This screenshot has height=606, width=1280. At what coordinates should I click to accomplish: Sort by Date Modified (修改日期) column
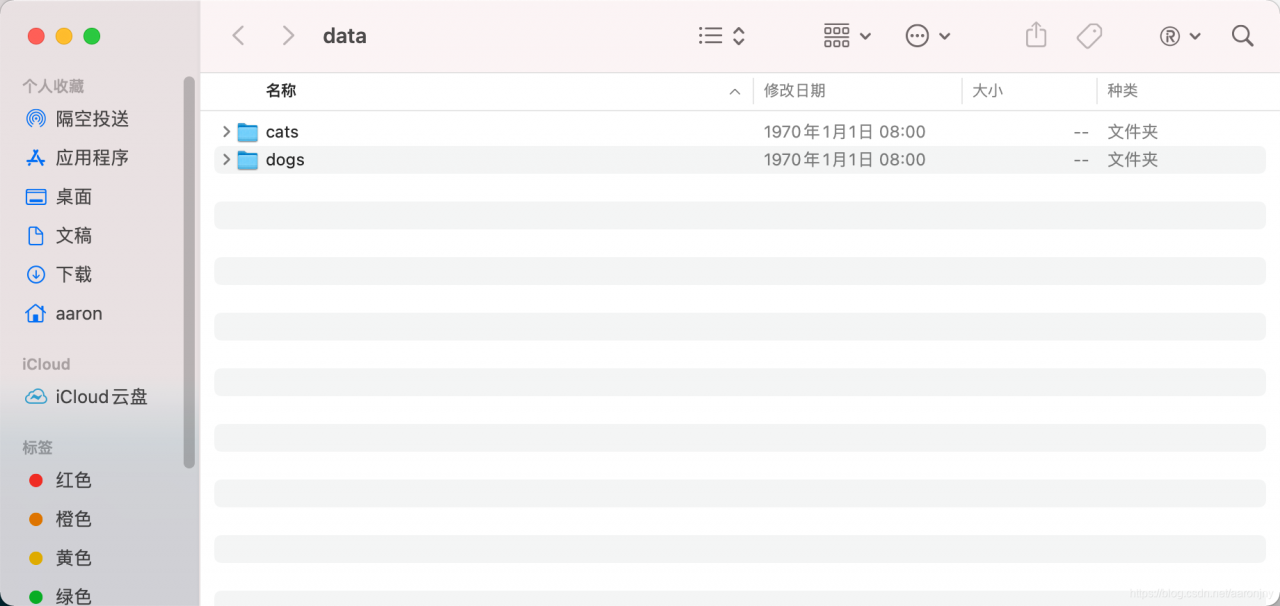(x=795, y=91)
